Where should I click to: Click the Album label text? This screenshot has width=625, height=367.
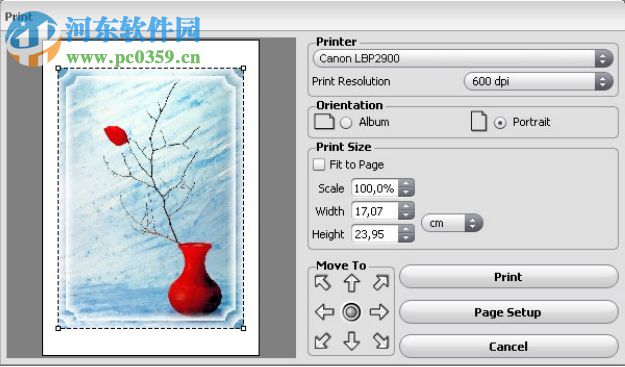[x=374, y=122]
